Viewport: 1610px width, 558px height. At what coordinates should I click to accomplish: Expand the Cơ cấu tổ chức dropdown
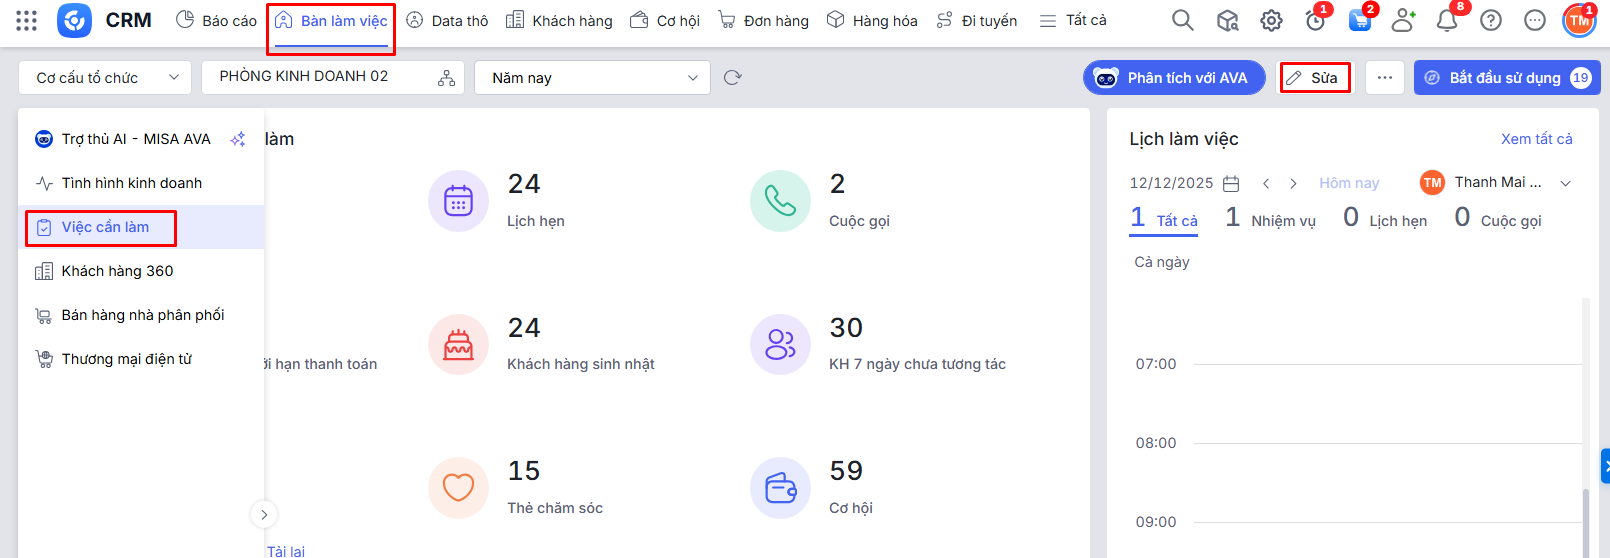click(x=104, y=78)
